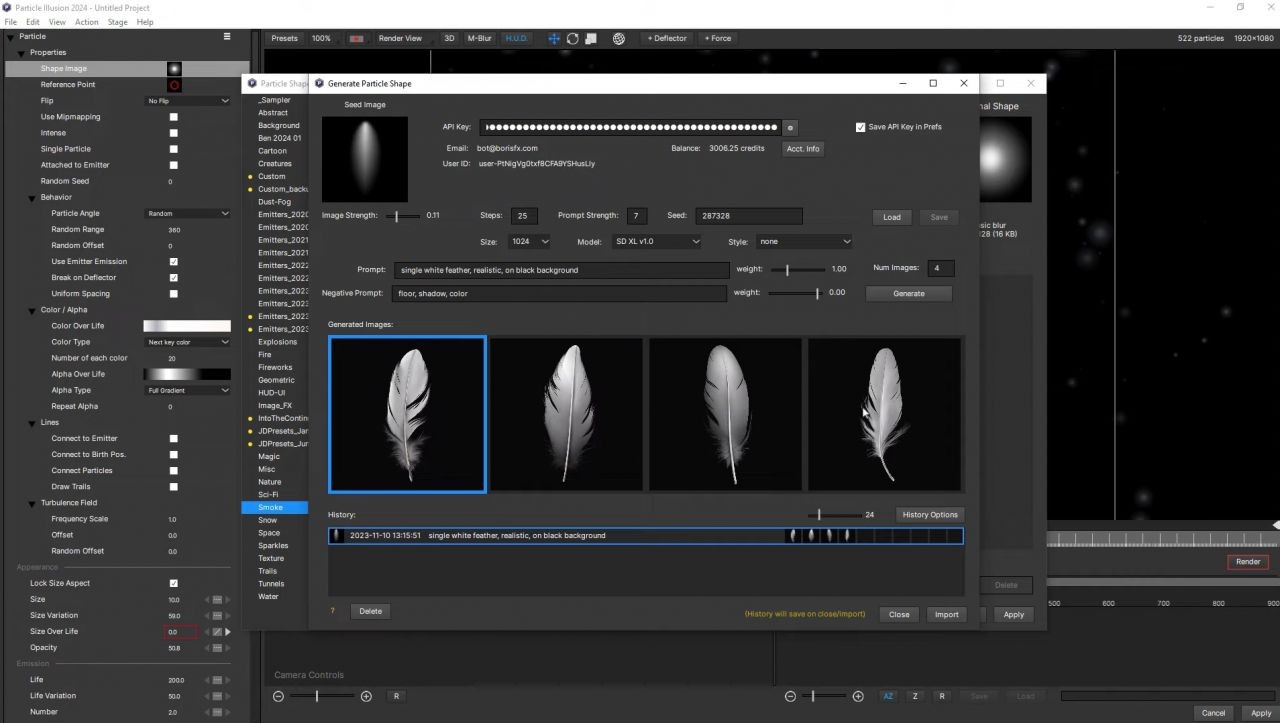This screenshot has height=723, width=1280.
Task: Click the properties panel hamburger menu icon
Action: 227,36
